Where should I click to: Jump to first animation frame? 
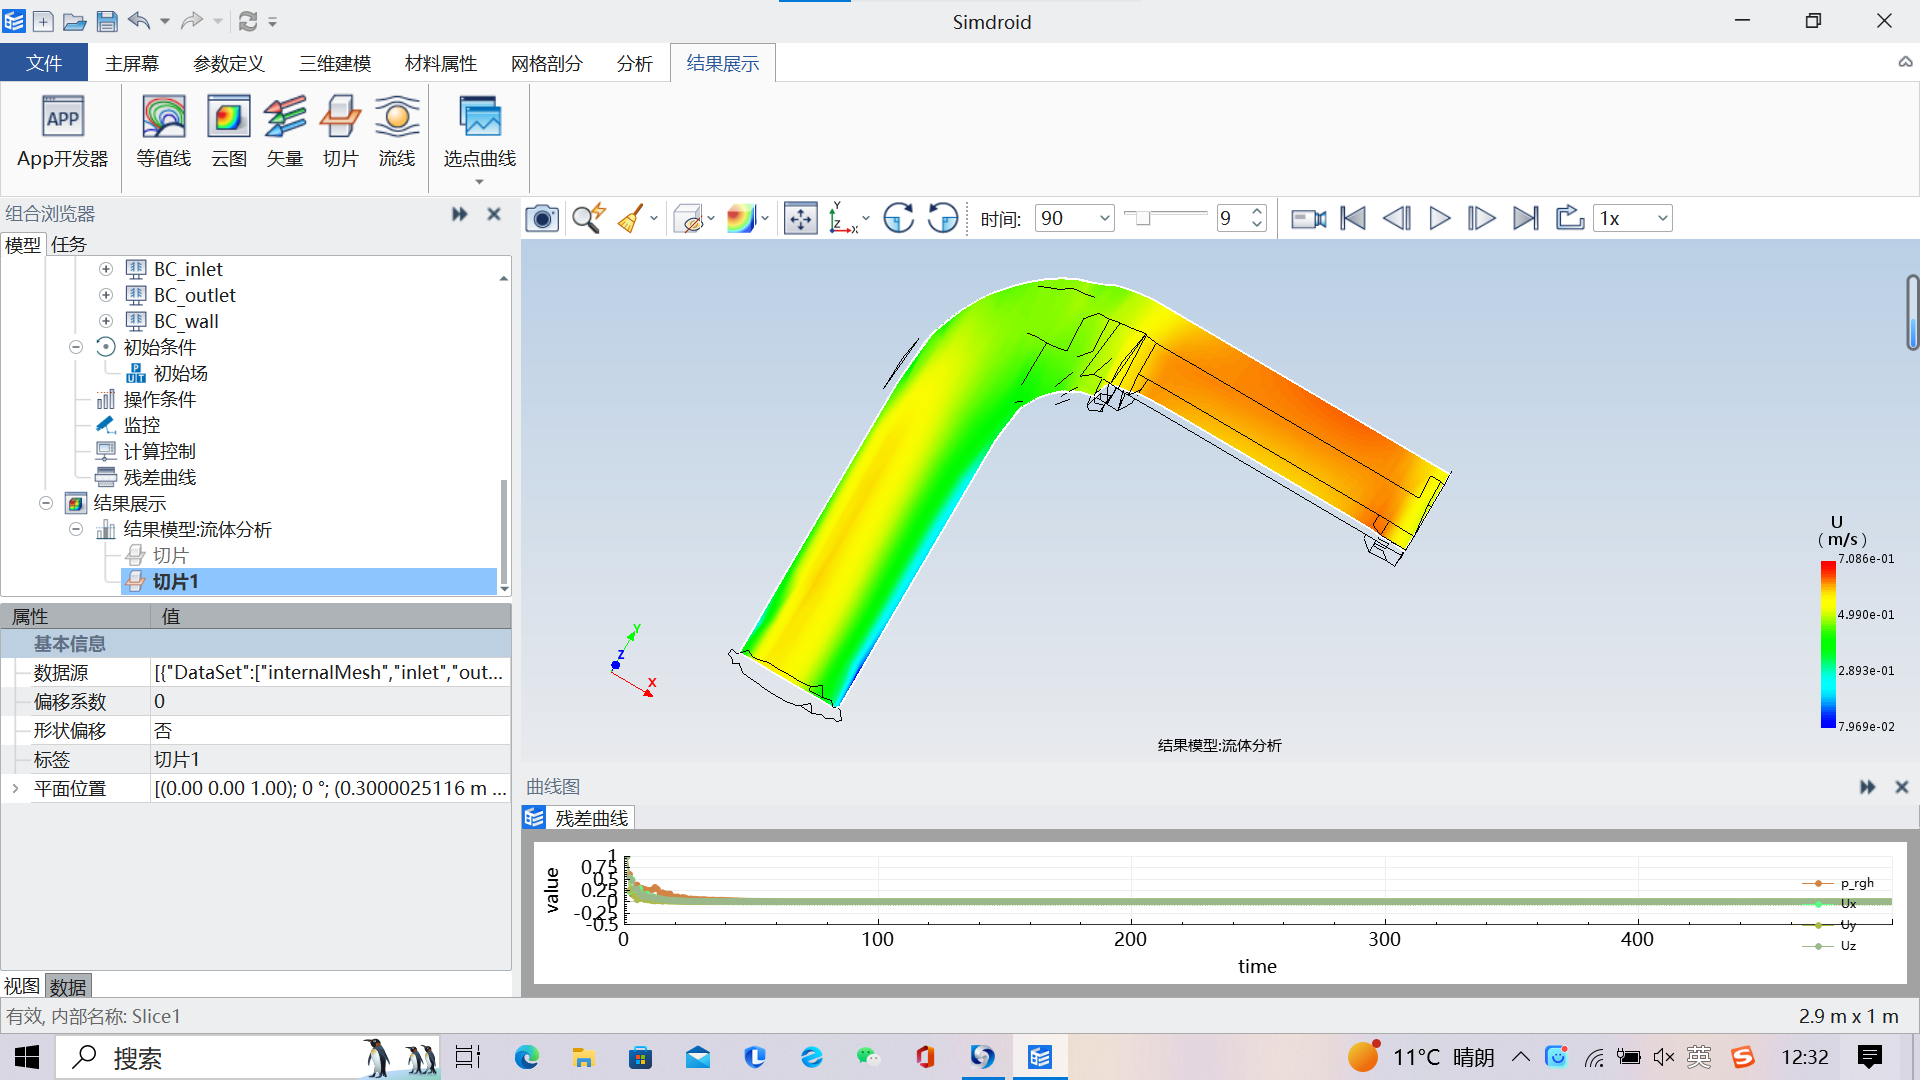[1353, 218]
